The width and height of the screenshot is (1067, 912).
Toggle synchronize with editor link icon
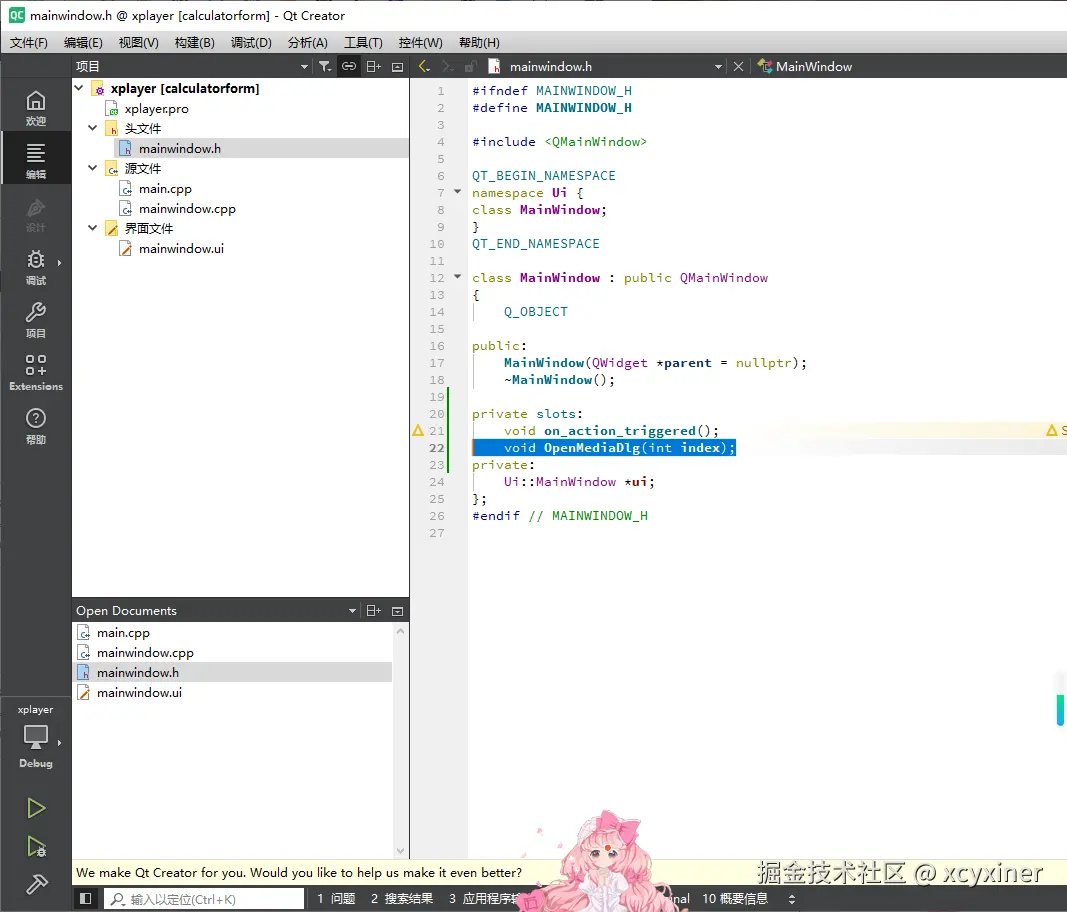349,66
